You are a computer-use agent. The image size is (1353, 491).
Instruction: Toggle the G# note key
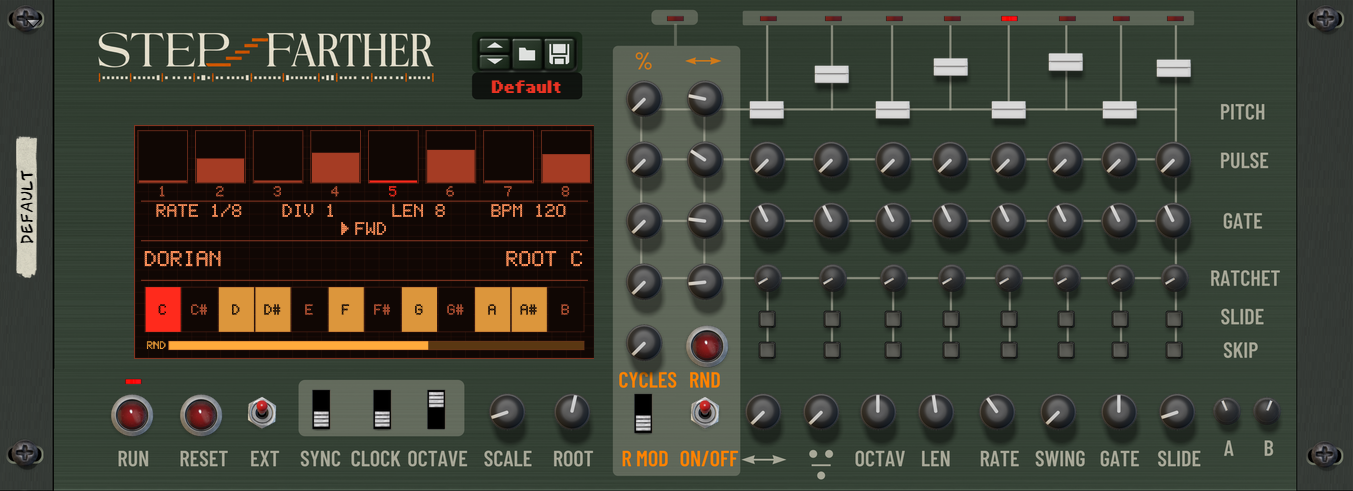pyautogui.click(x=455, y=309)
